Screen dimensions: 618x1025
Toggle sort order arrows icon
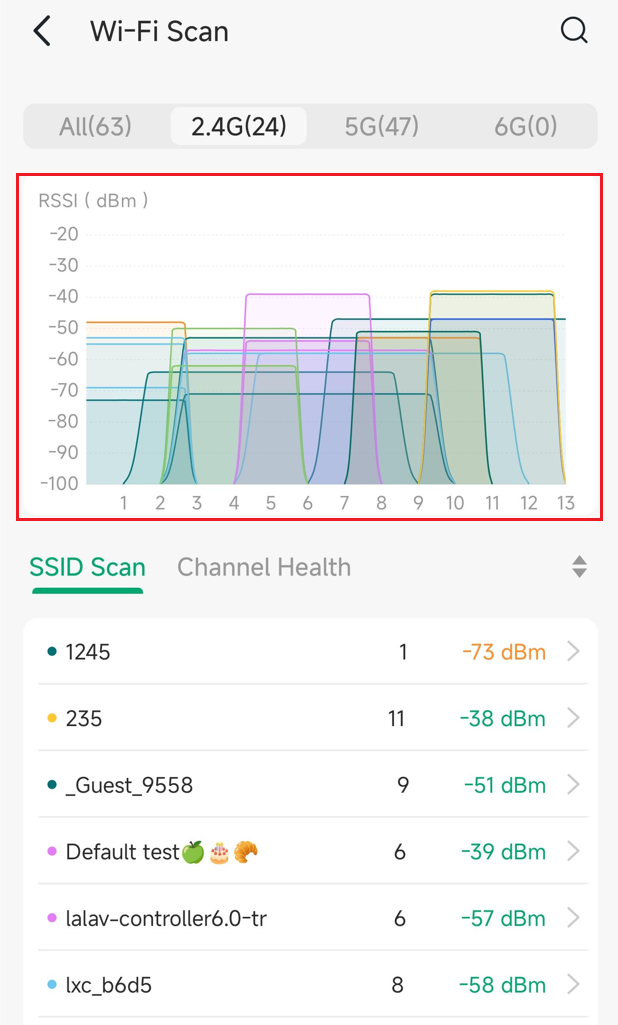[579, 567]
